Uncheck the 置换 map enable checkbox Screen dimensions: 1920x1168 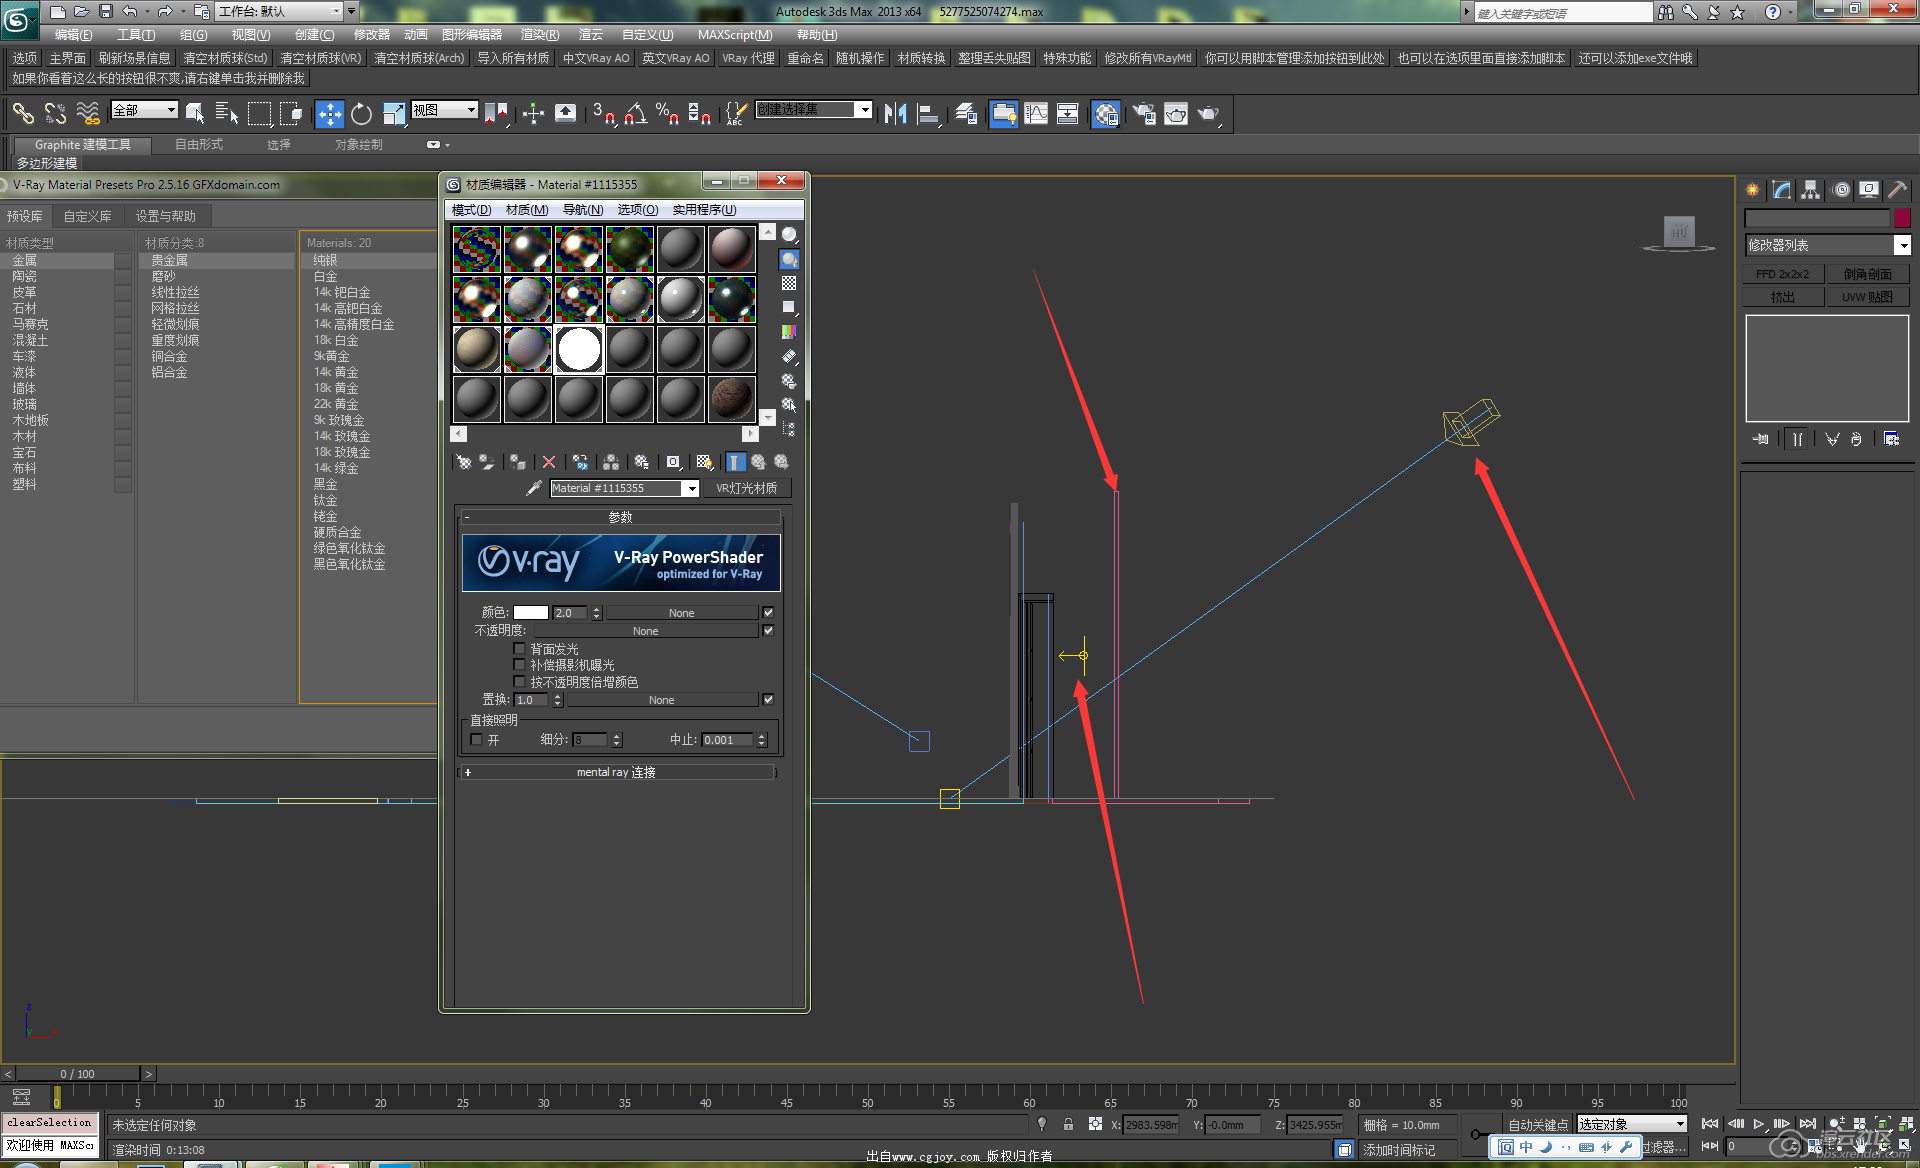point(768,700)
